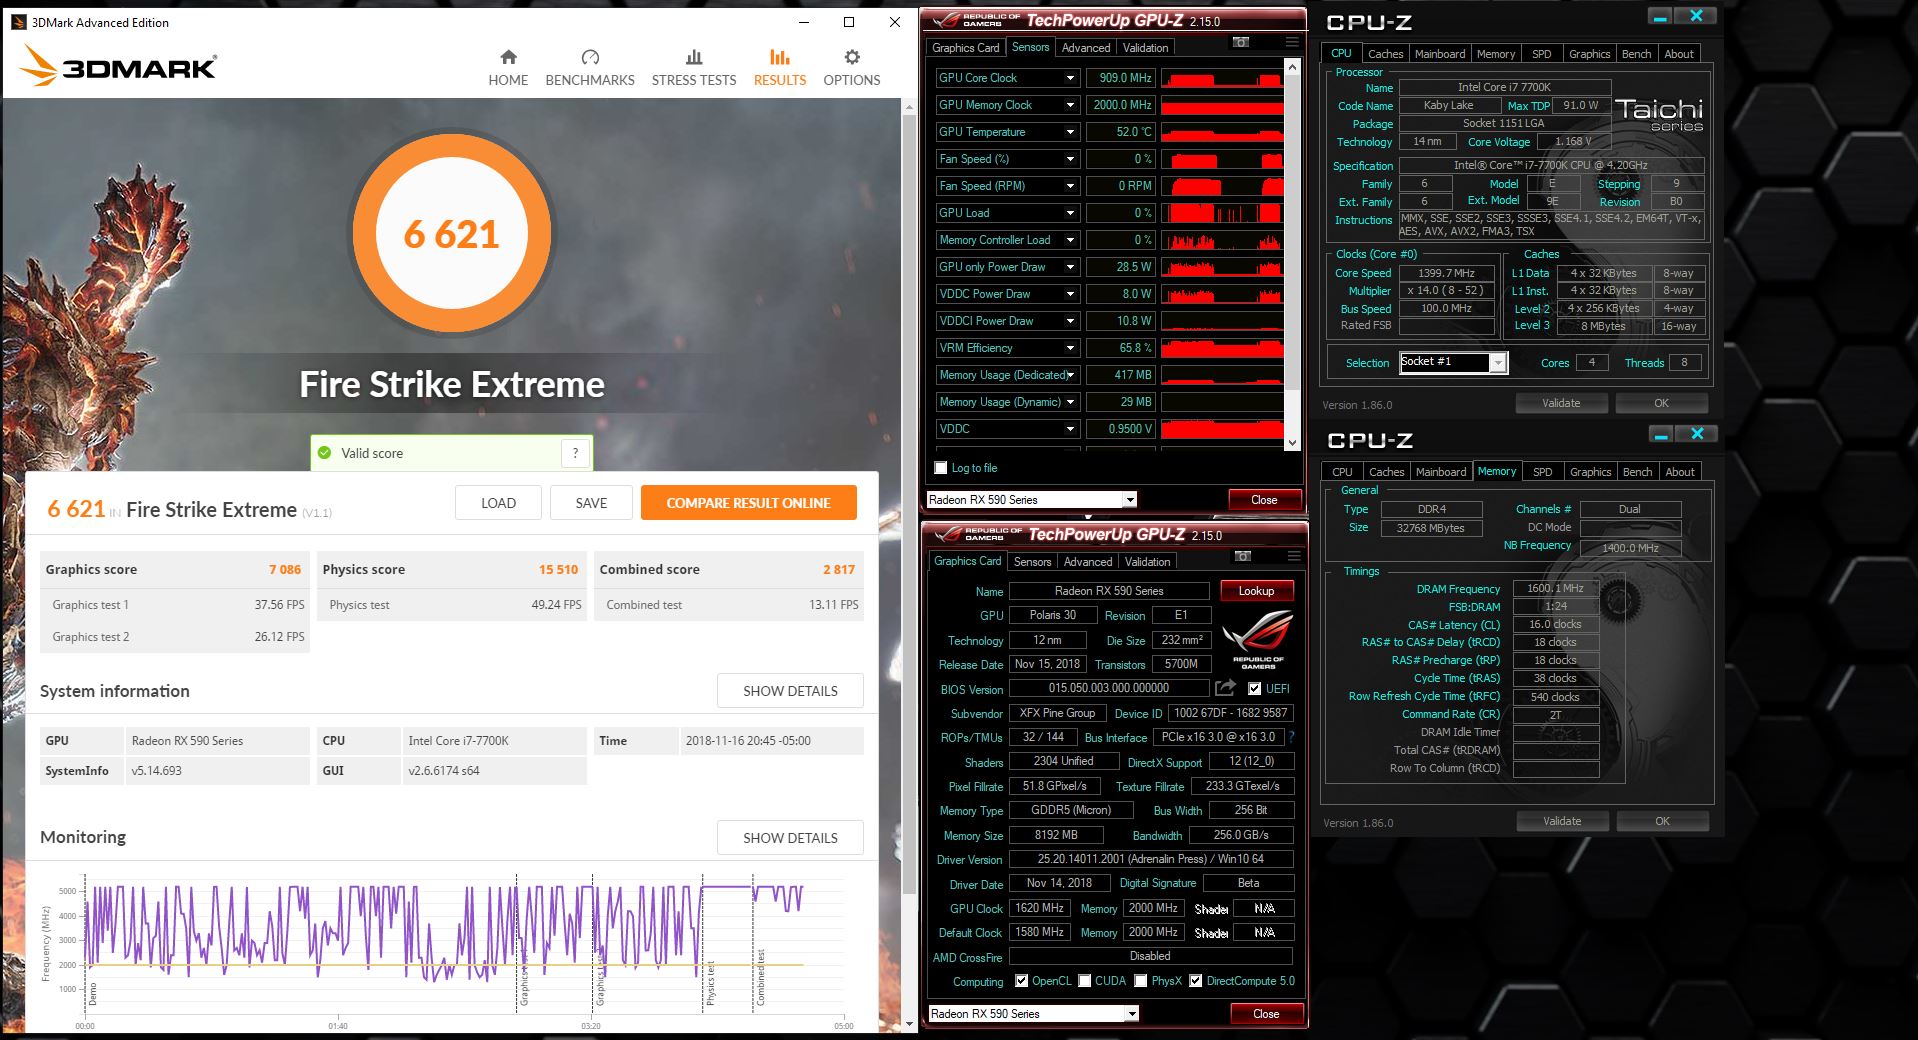Click the 3DMark title bar app icon
The height and width of the screenshot is (1040, 1918).
point(18,22)
